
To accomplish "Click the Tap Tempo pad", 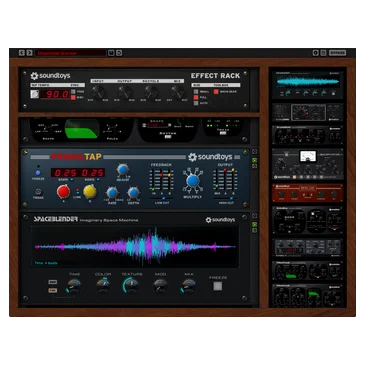I will point(34,94).
